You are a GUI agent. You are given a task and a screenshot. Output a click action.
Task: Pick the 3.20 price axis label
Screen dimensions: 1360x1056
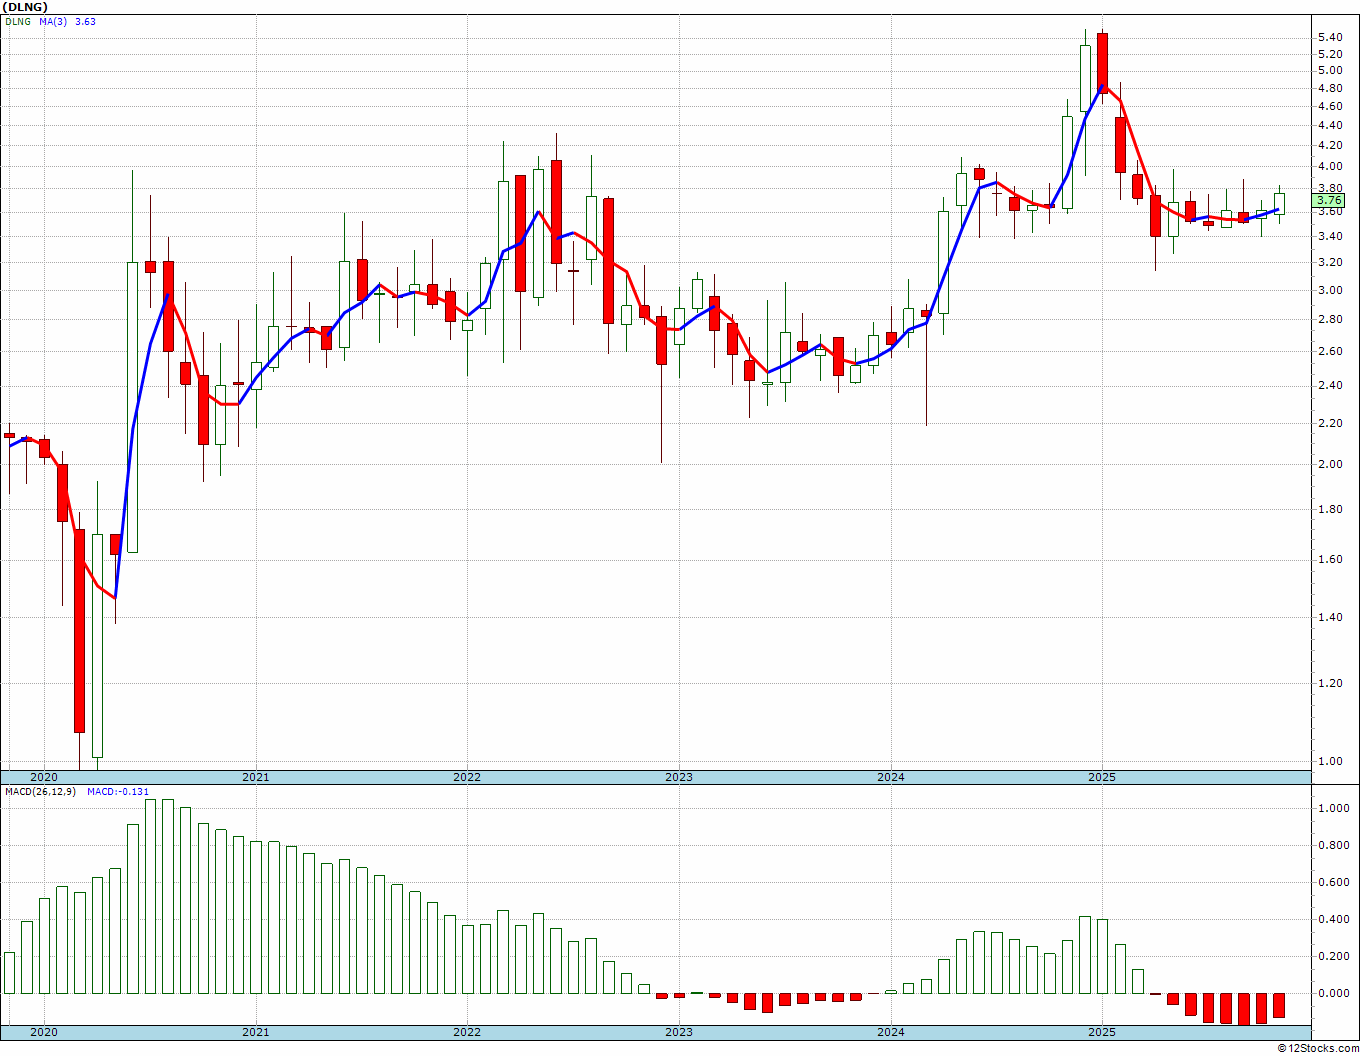pyautogui.click(x=1330, y=263)
